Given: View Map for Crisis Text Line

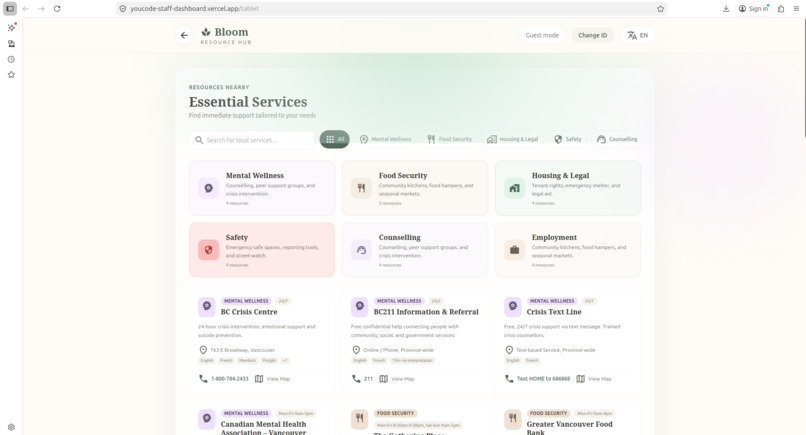Looking at the screenshot, I should (594, 379).
